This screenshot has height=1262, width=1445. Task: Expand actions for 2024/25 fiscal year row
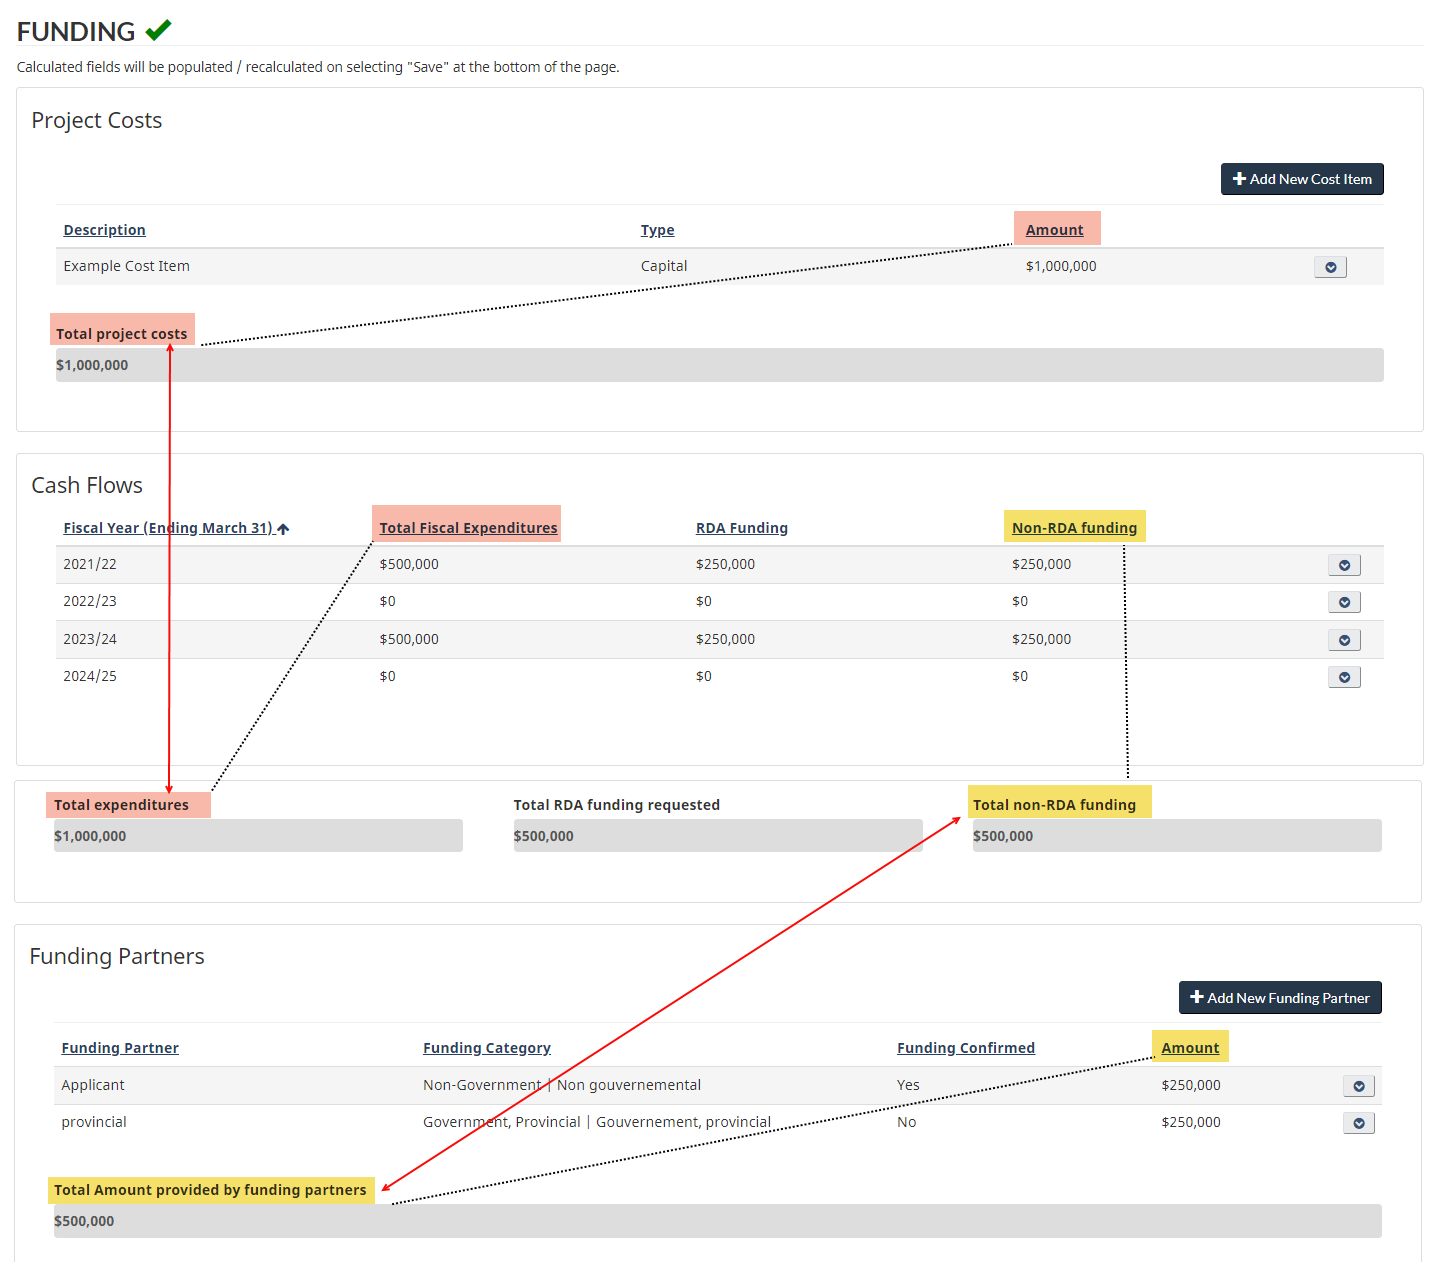[x=1343, y=677]
